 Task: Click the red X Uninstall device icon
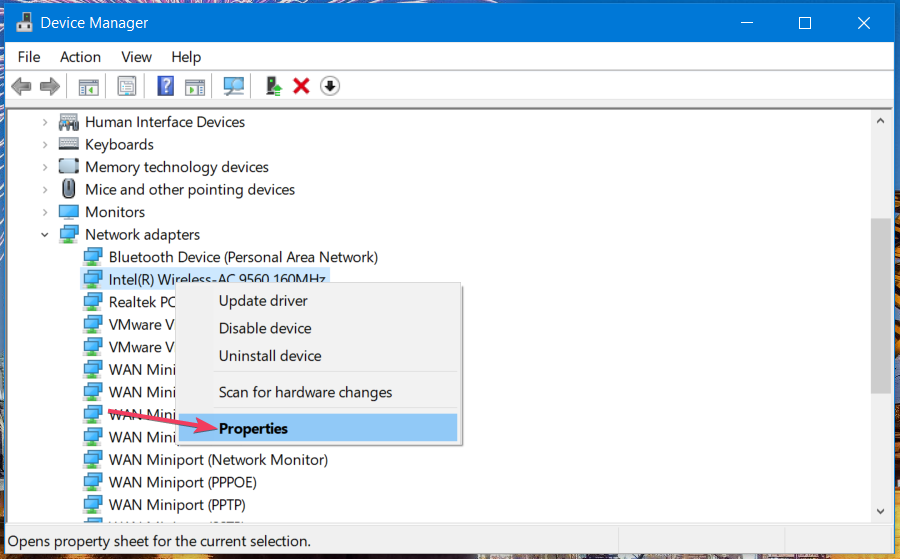(x=301, y=86)
